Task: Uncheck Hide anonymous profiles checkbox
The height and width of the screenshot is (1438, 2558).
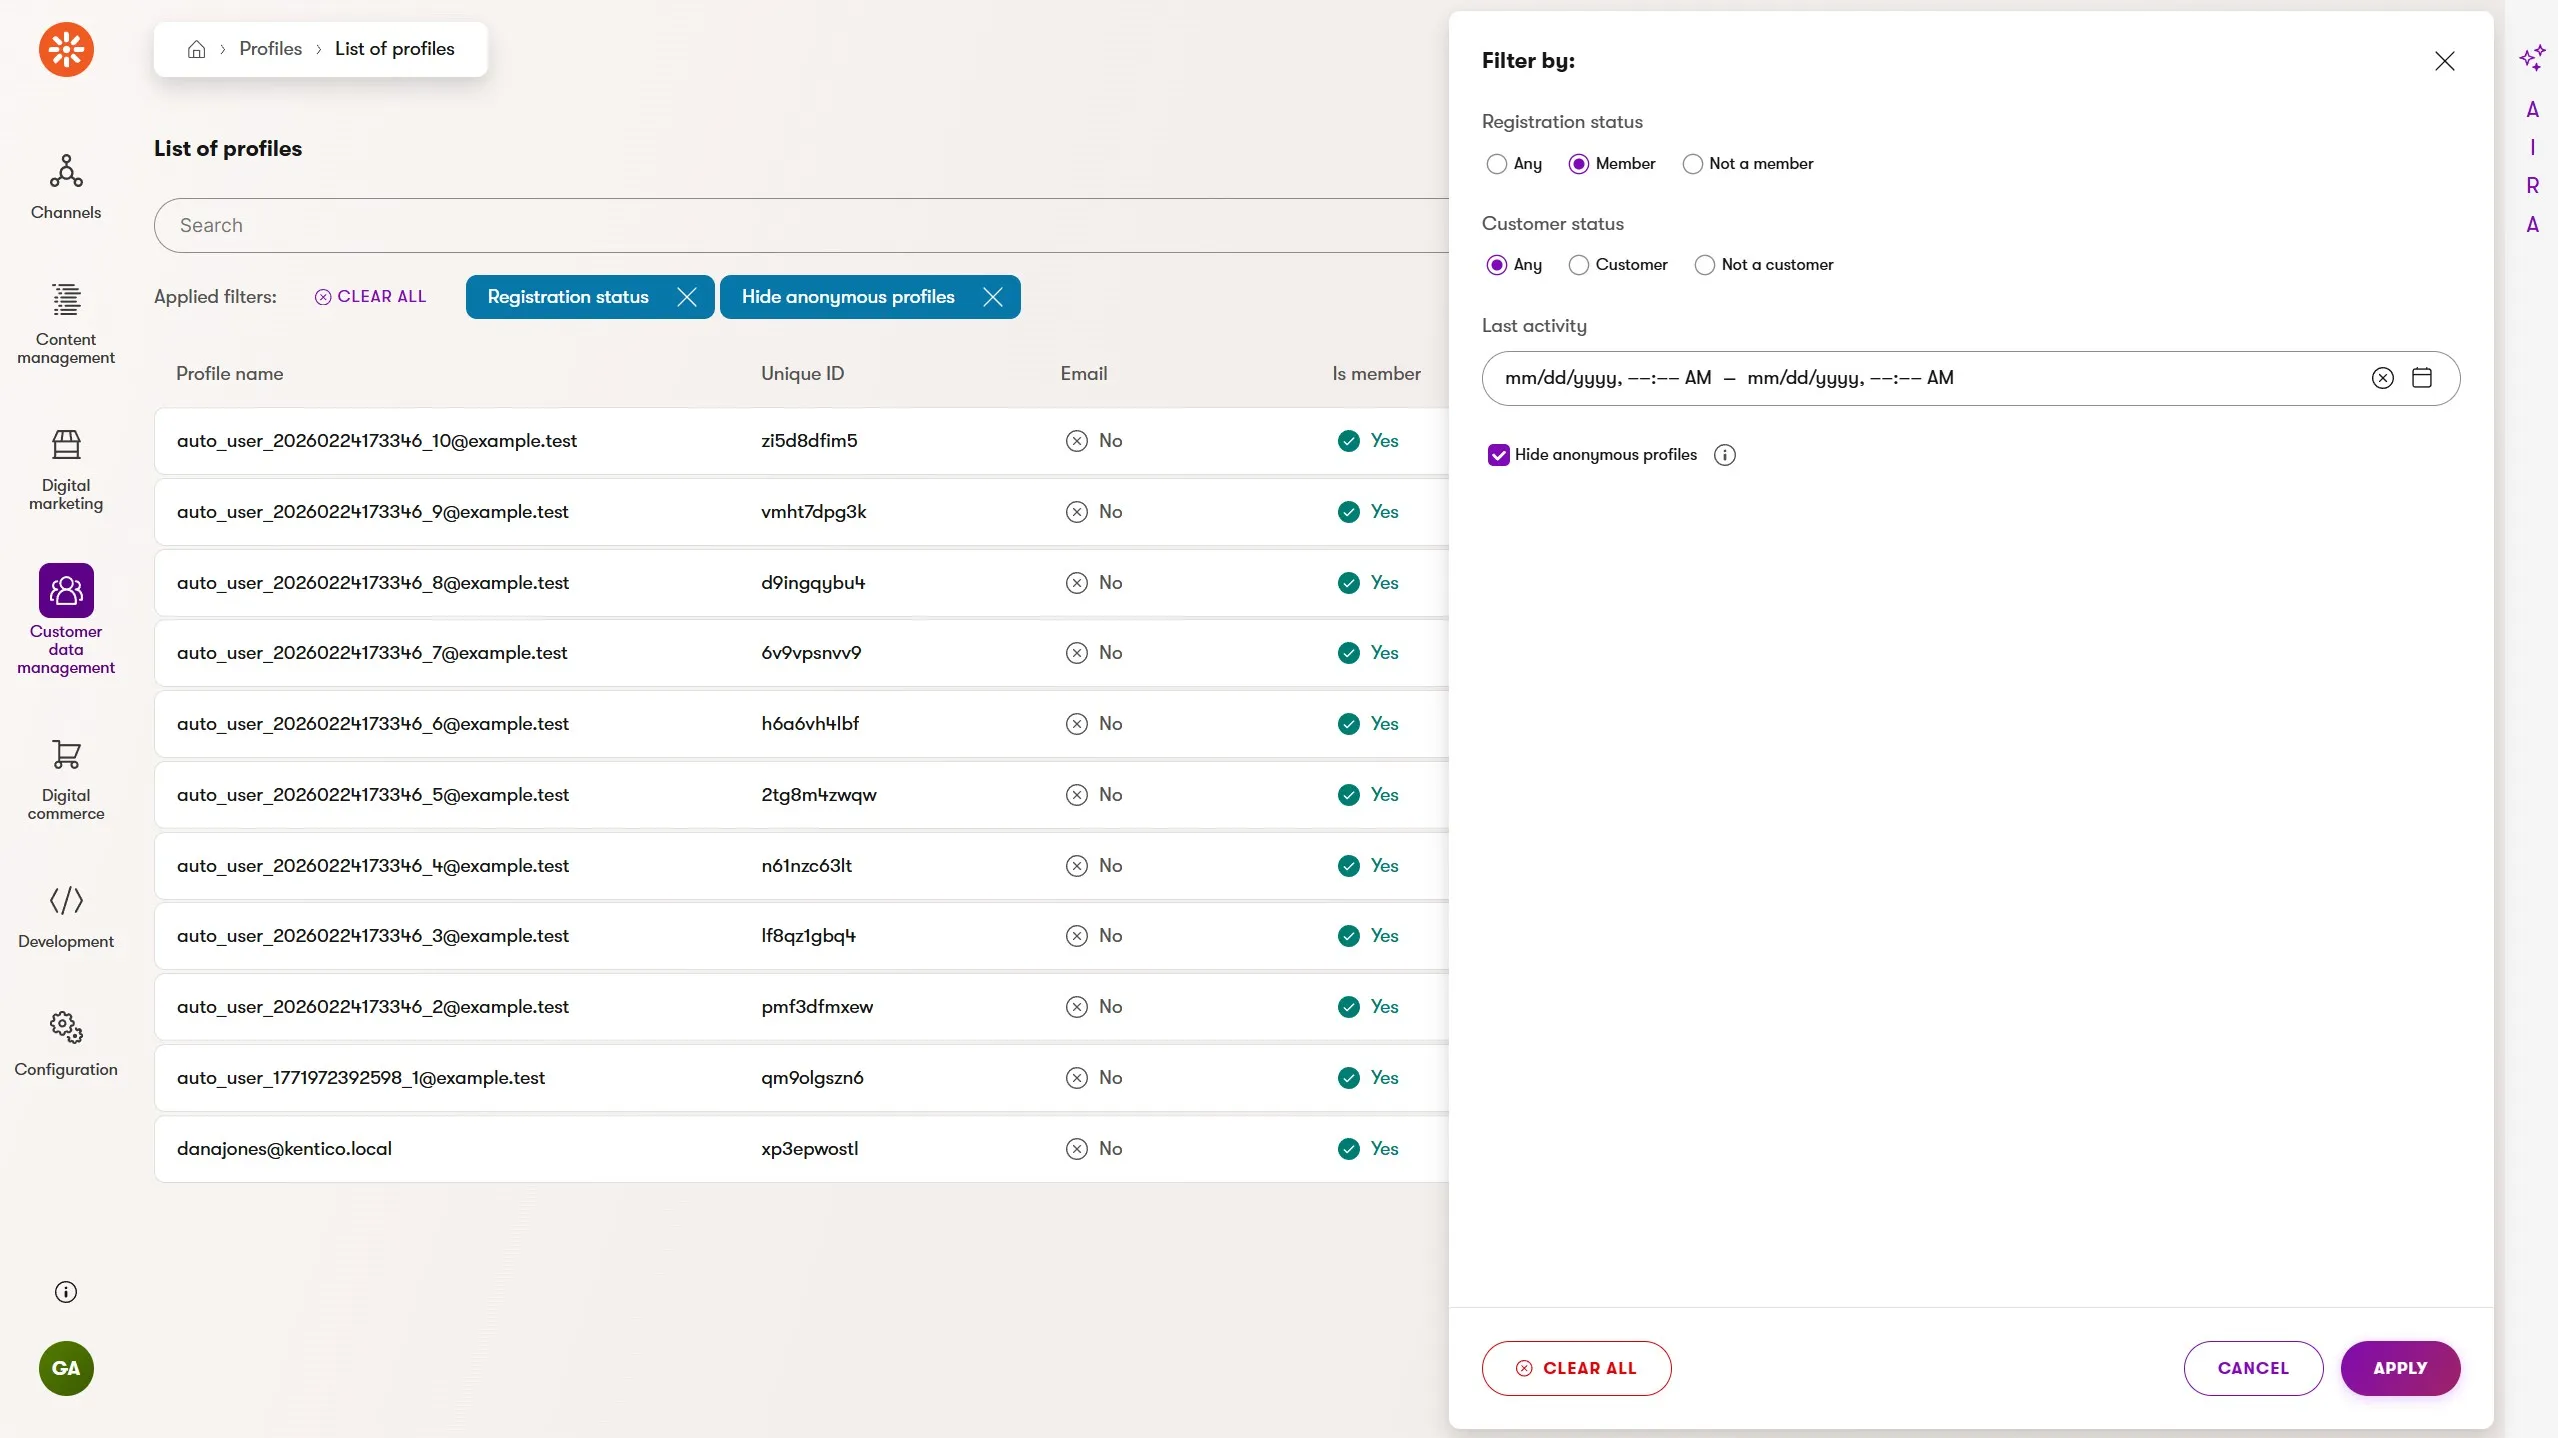Action: click(x=1498, y=455)
